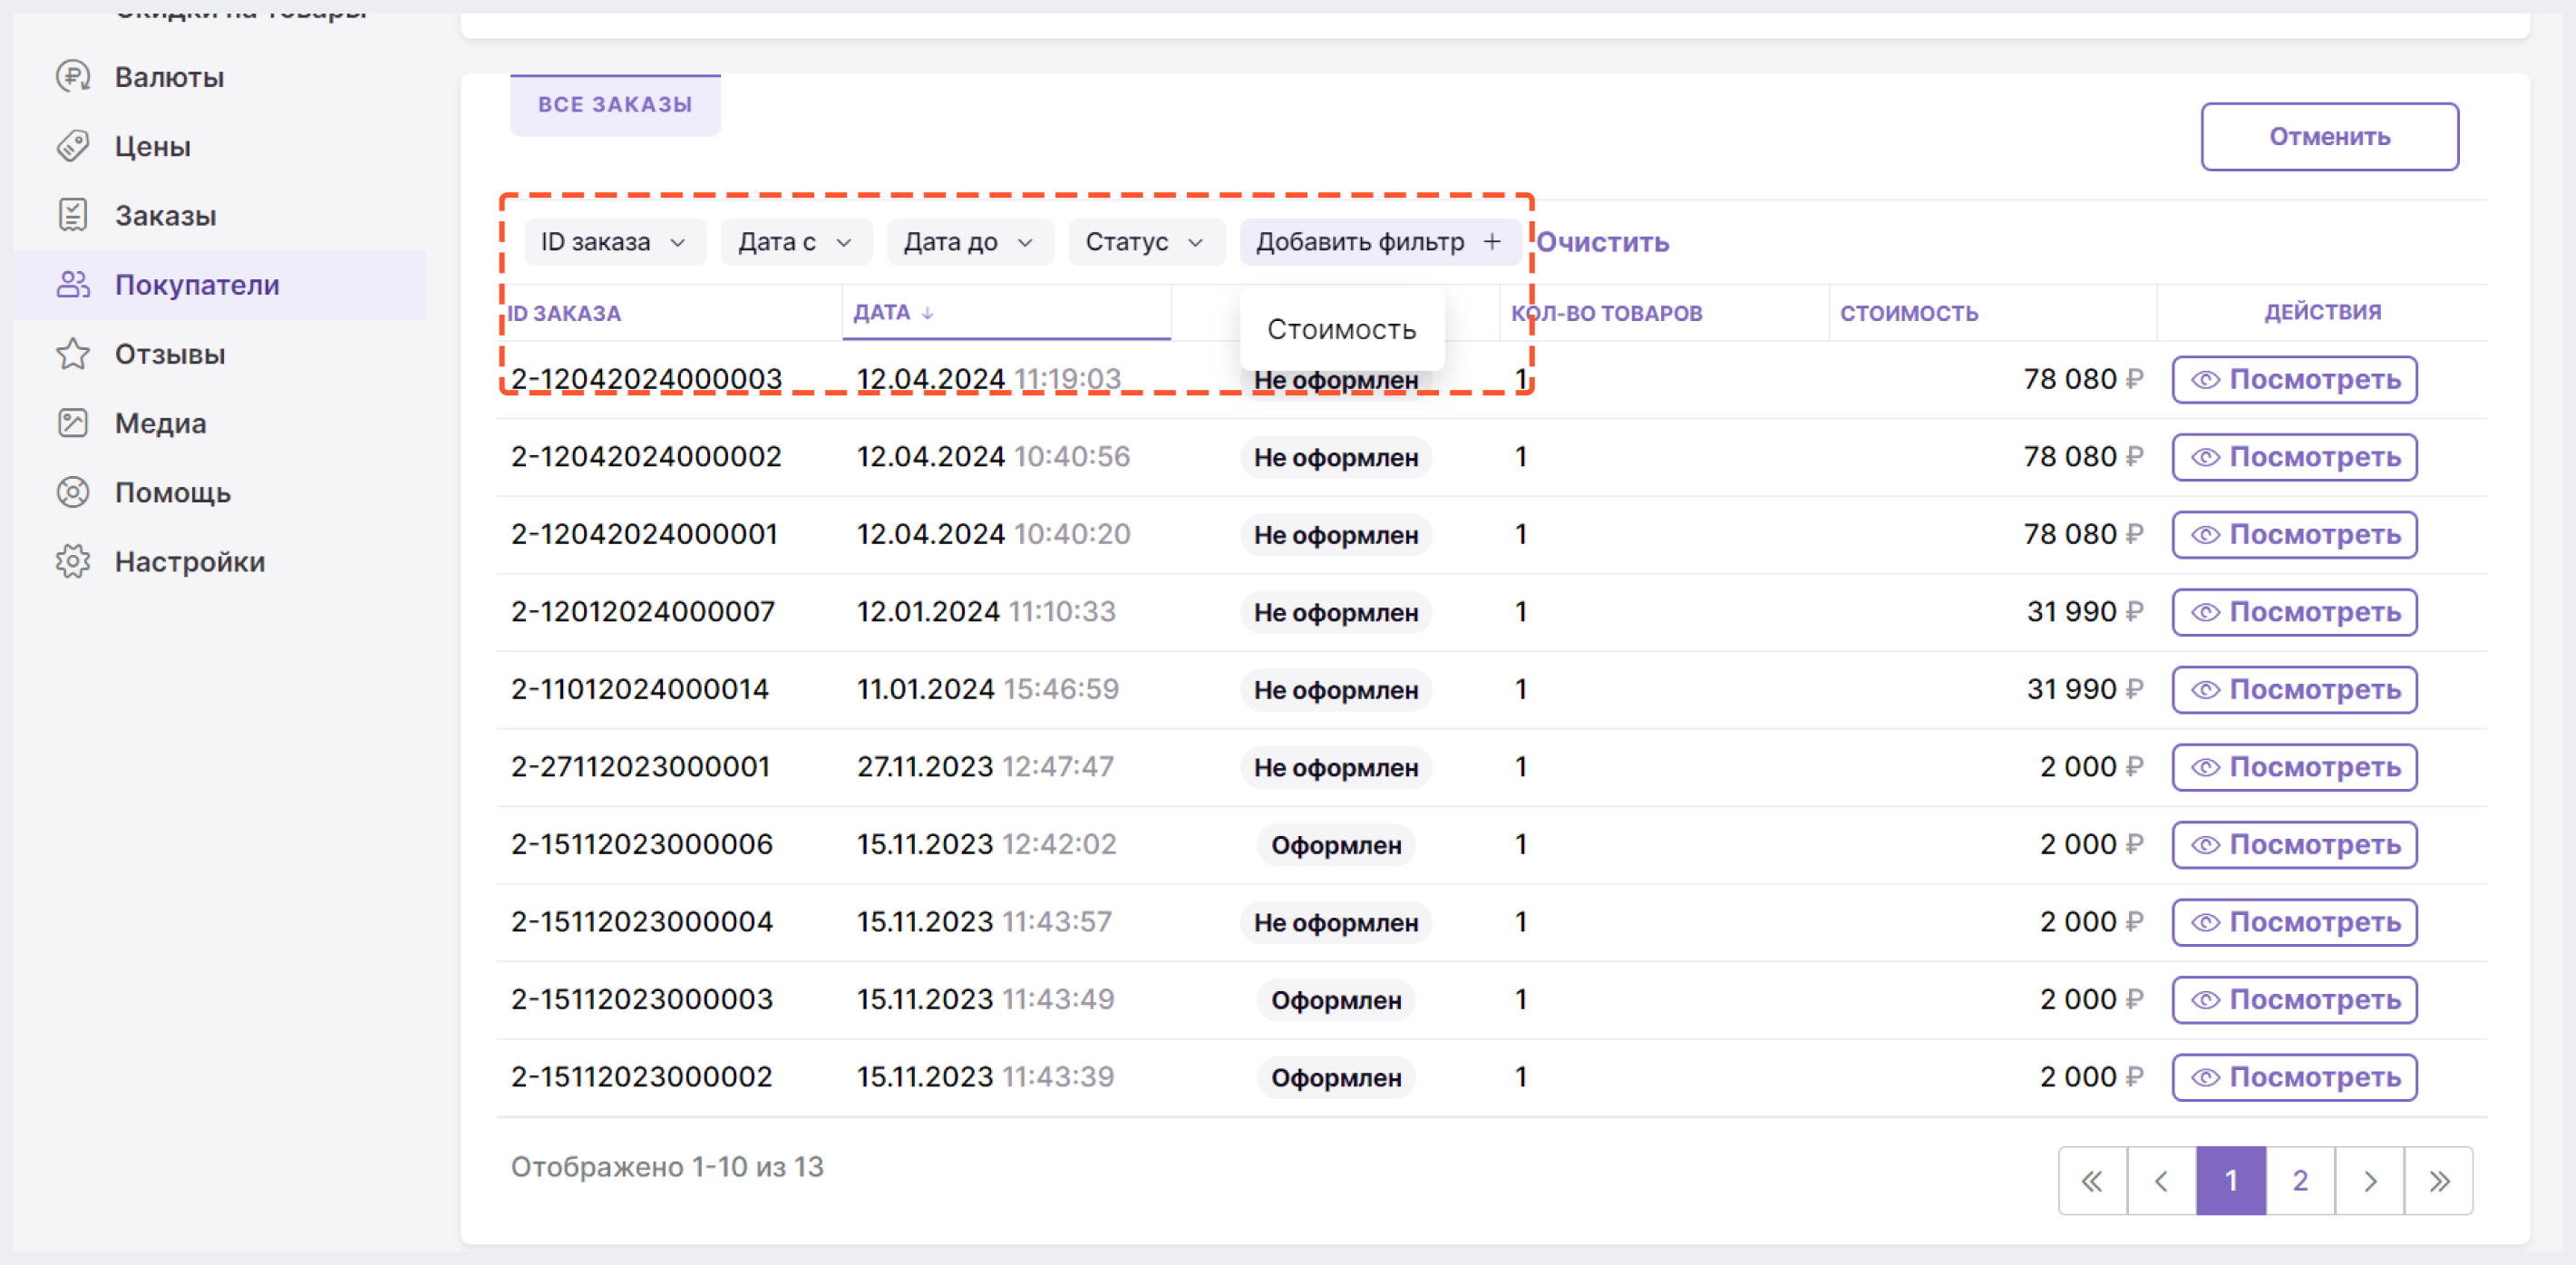The height and width of the screenshot is (1265, 2576).
Task: Click the Помощь lifebuoy icon
Action: [x=73, y=493]
